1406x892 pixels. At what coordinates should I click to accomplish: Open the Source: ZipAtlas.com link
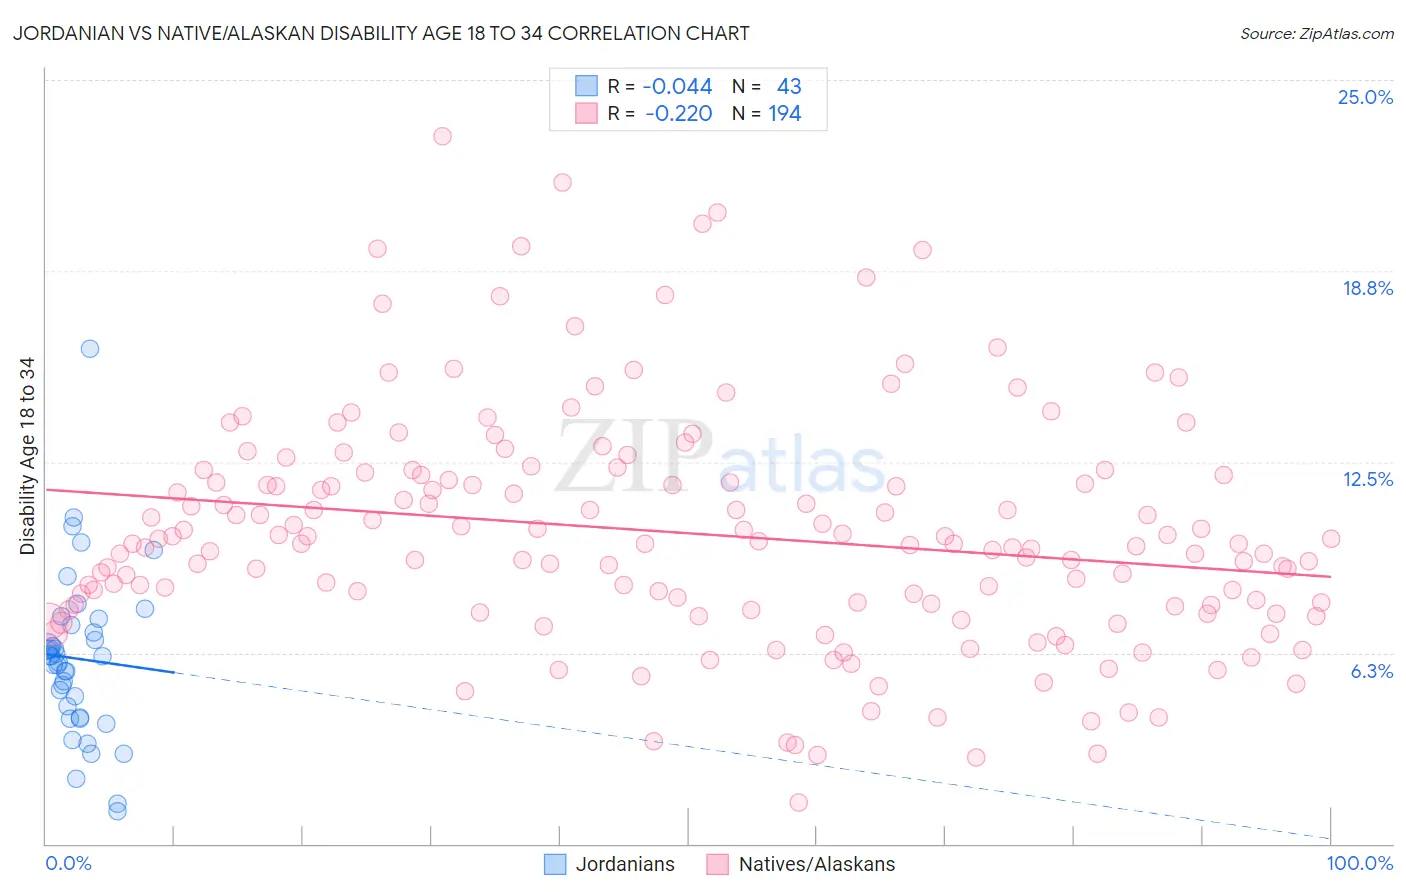point(1317,33)
